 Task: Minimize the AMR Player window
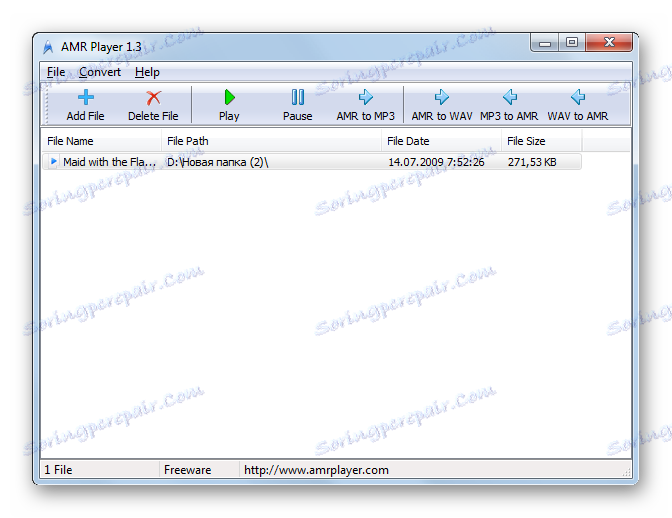(x=544, y=43)
